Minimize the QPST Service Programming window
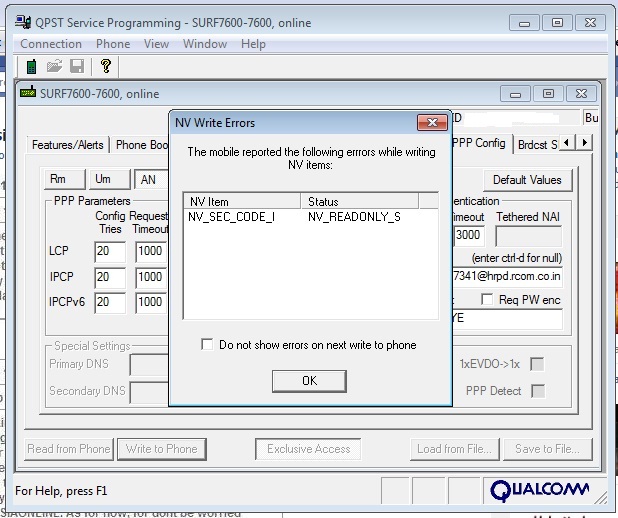 [524, 23]
